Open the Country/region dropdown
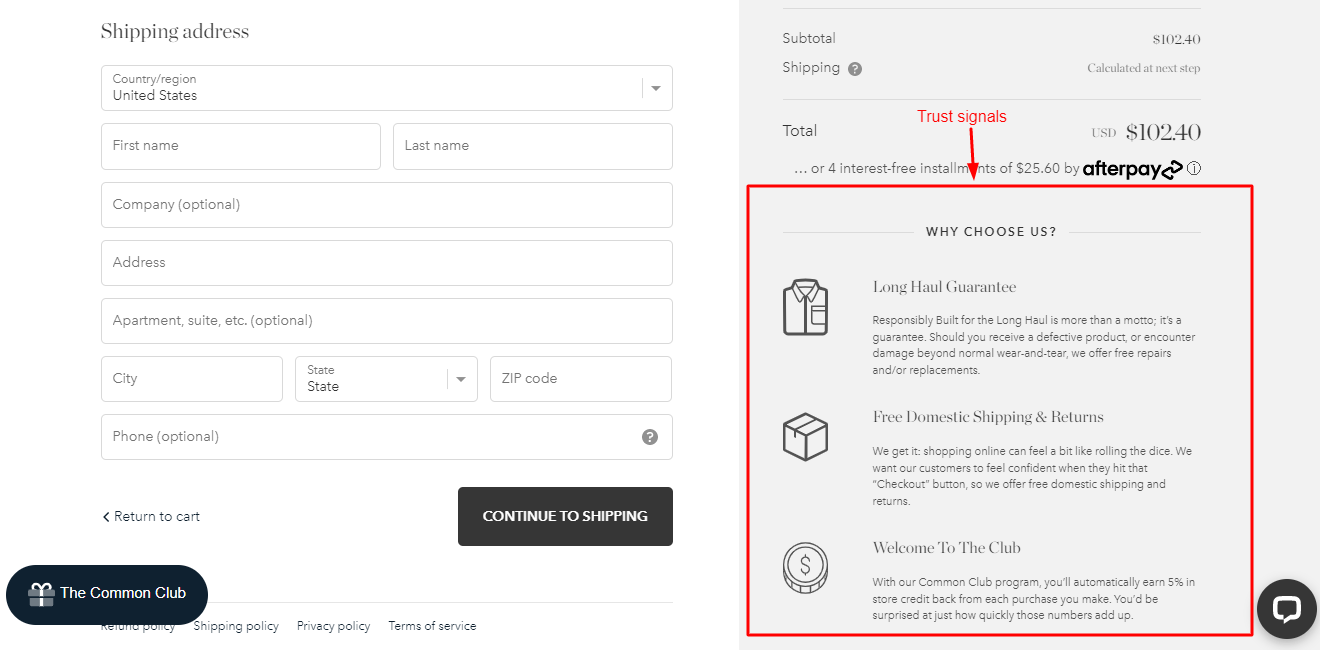The image size is (1320, 650). 387,88
